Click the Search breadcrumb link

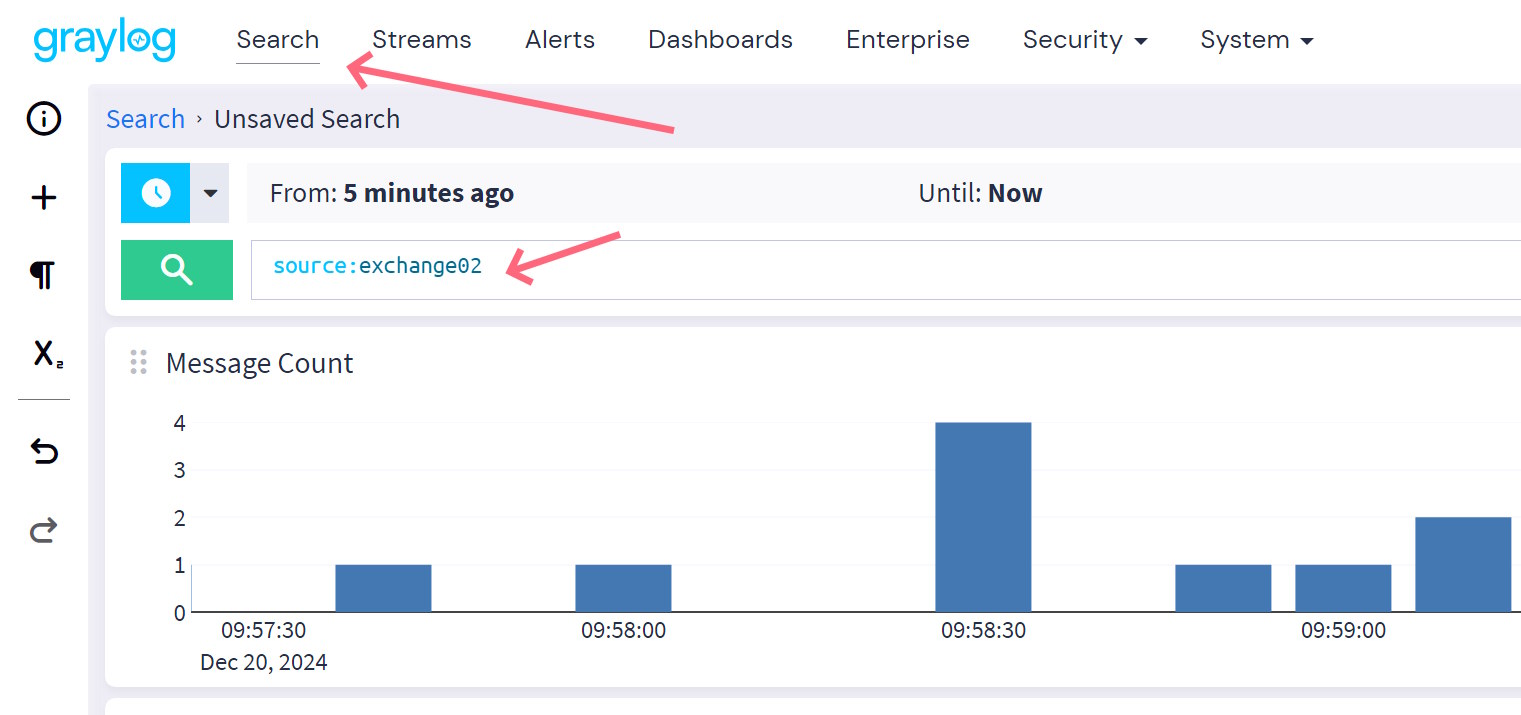click(145, 119)
